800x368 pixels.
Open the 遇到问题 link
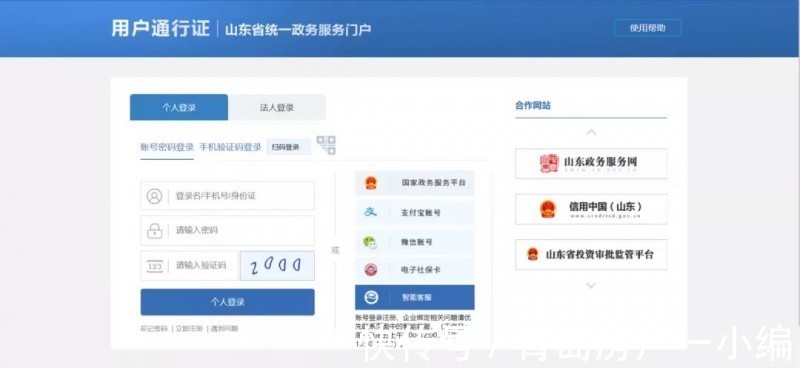[x=224, y=328]
